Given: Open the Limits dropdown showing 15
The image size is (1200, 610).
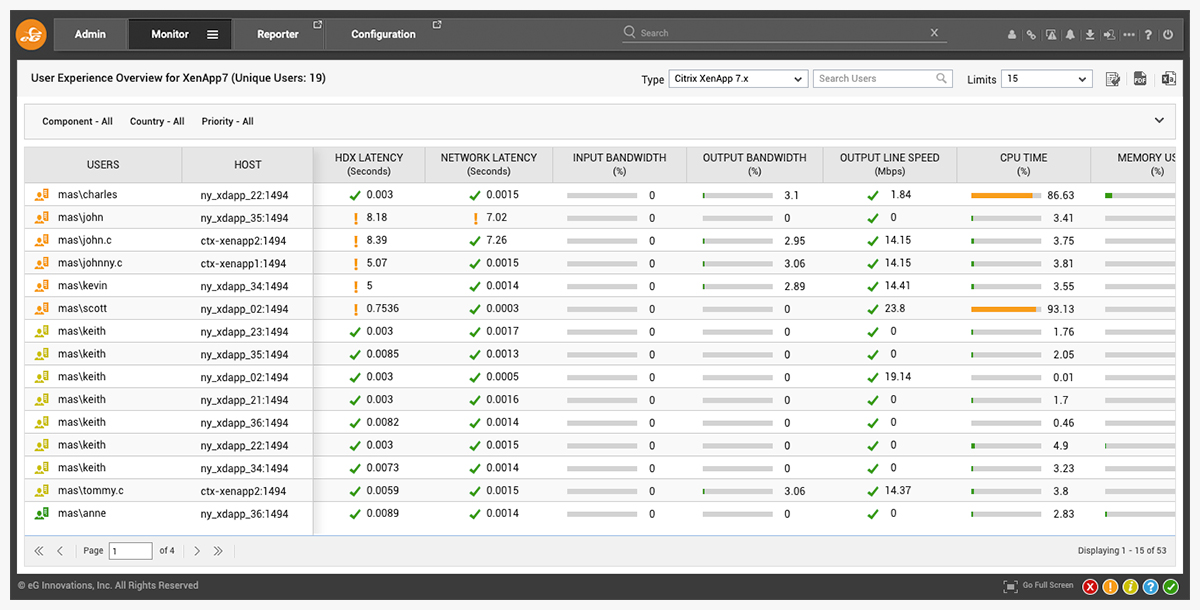Looking at the screenshot, I should 1046,79.
